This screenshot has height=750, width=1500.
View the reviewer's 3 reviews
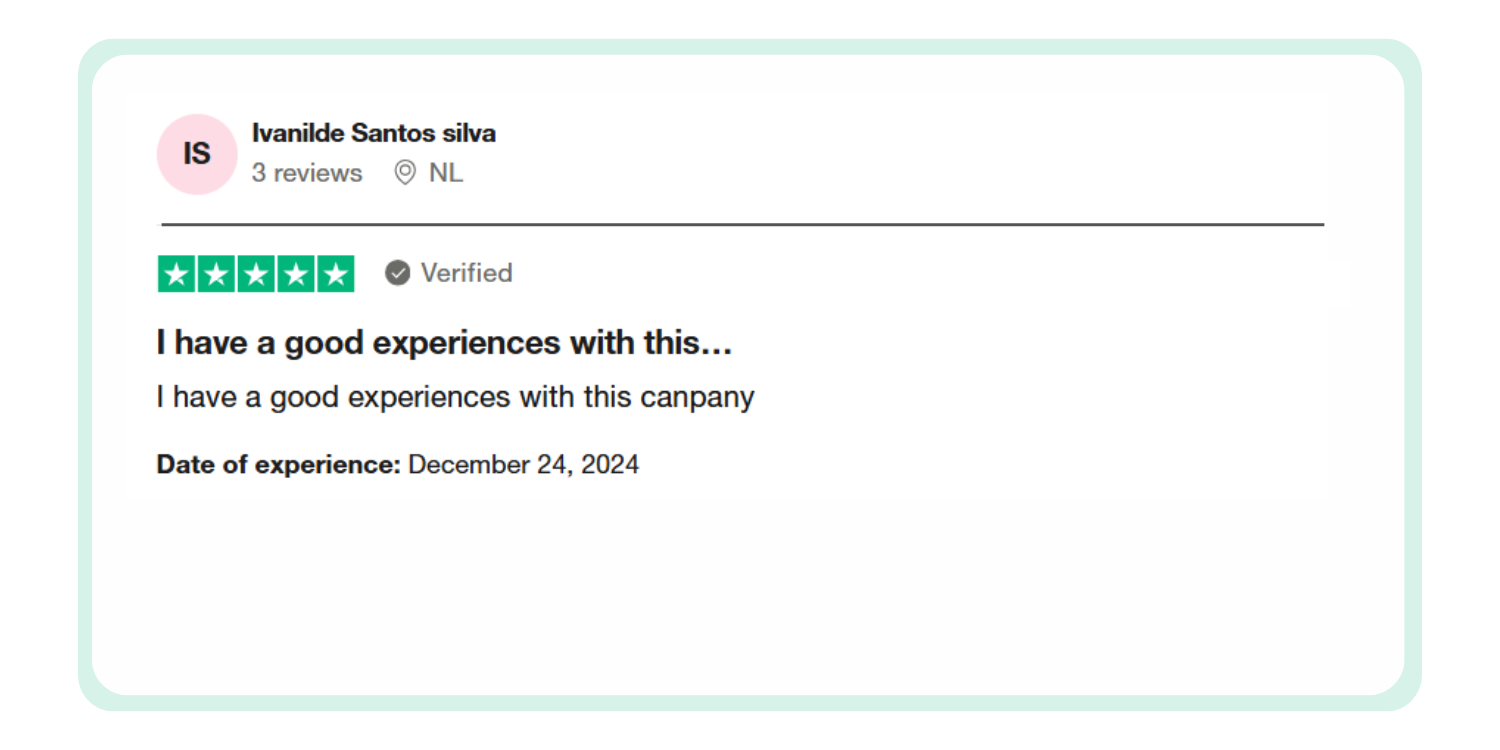(307, 173)
